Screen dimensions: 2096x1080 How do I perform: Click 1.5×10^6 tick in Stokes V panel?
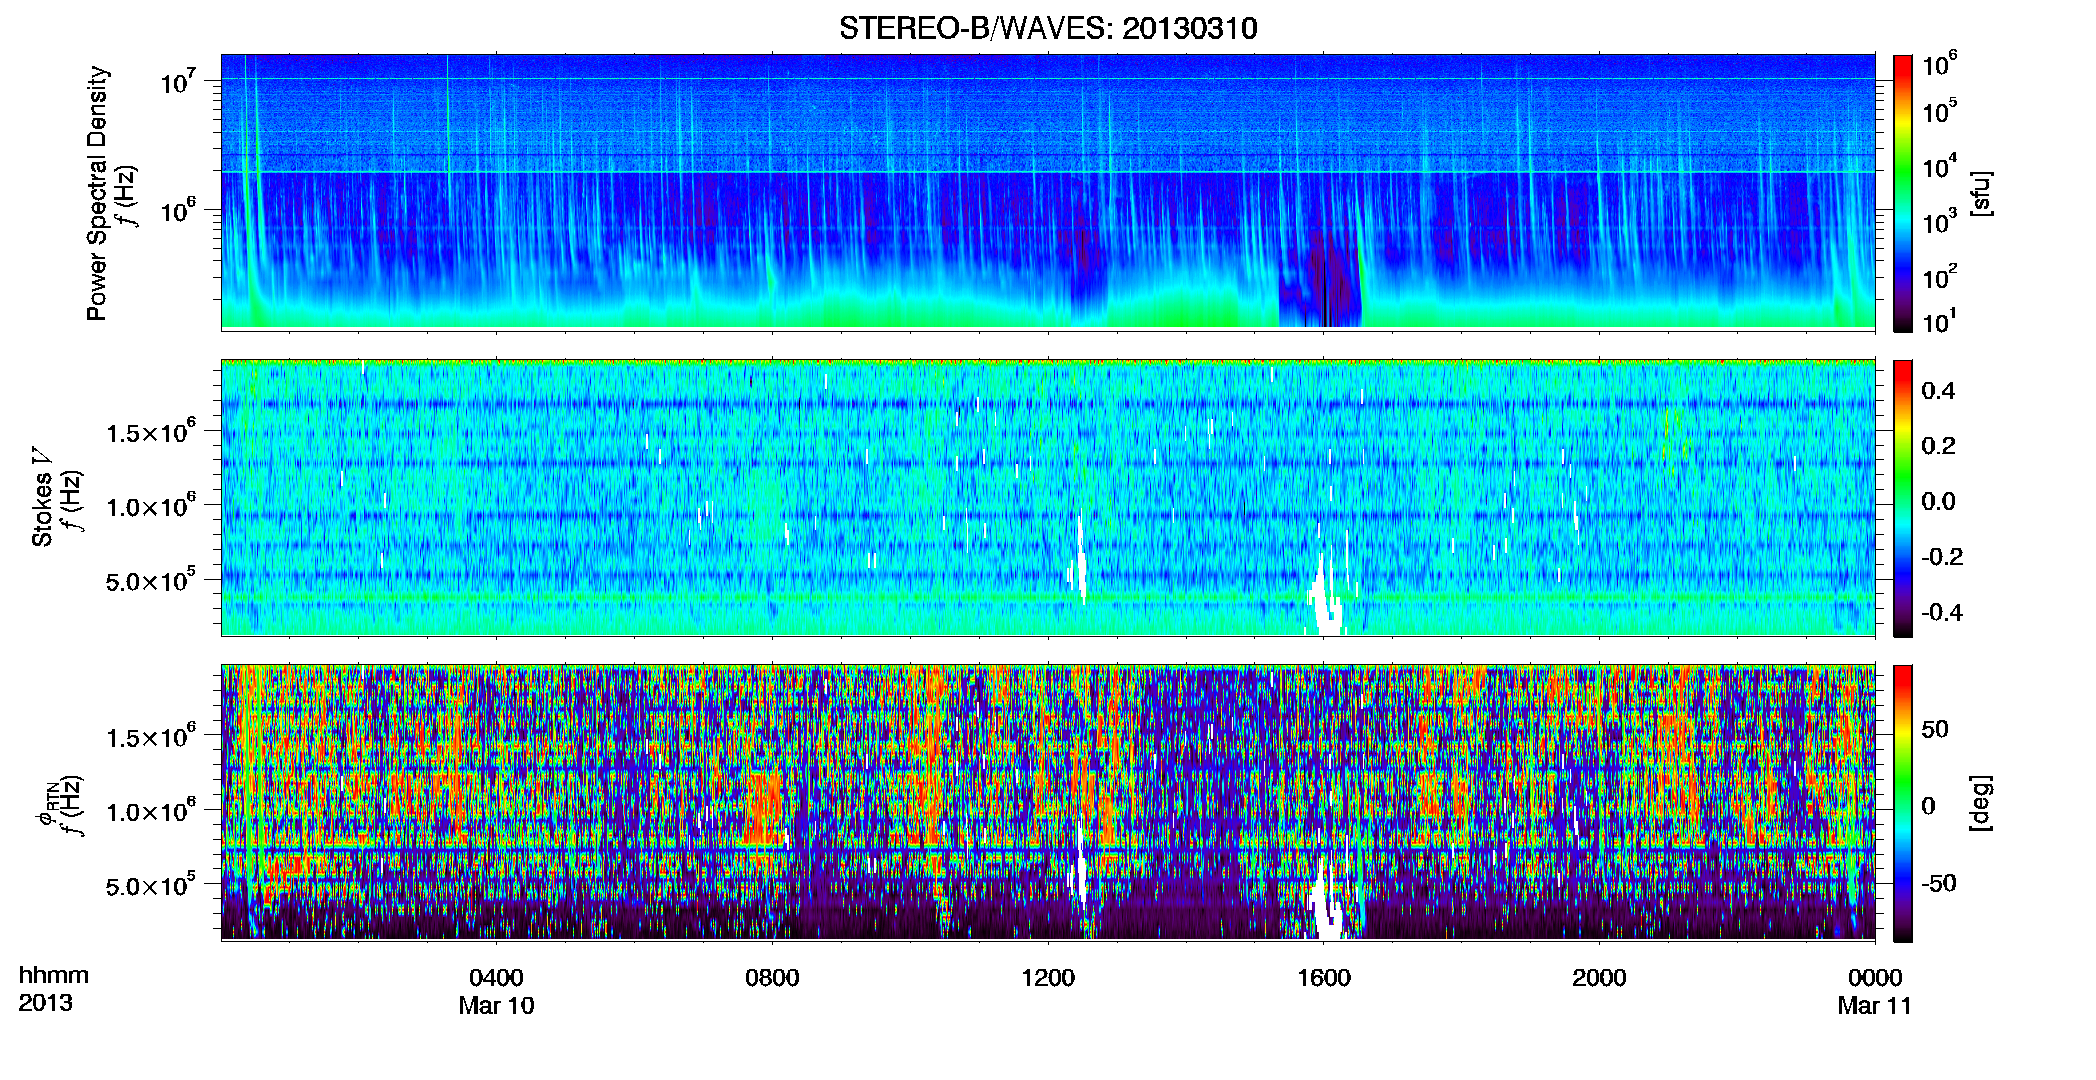[x=152, y=432]
